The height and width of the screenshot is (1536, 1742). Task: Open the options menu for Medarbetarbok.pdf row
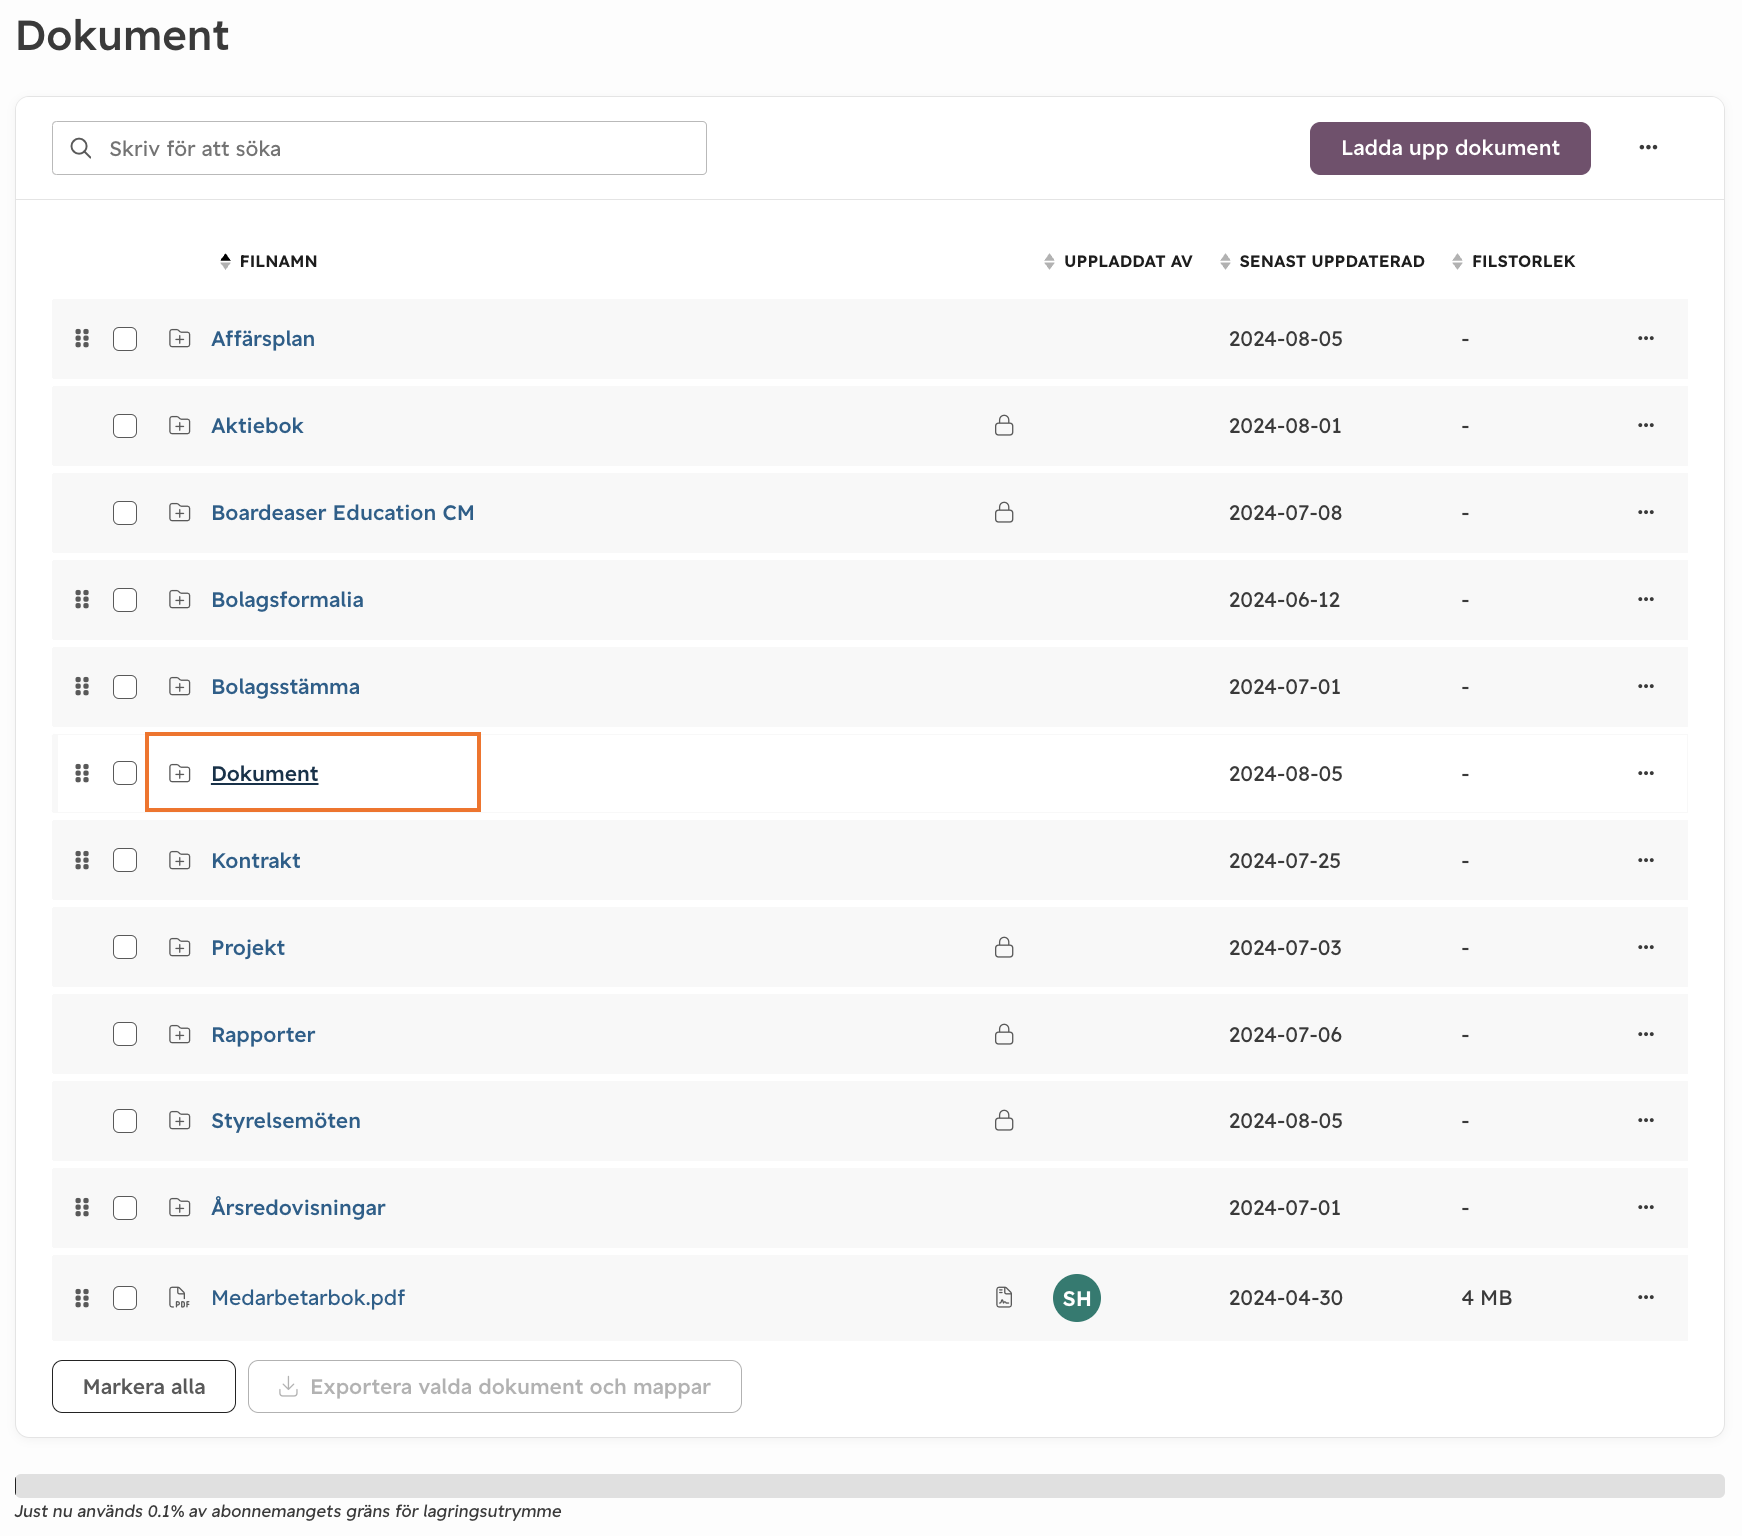(1646, 1298)
